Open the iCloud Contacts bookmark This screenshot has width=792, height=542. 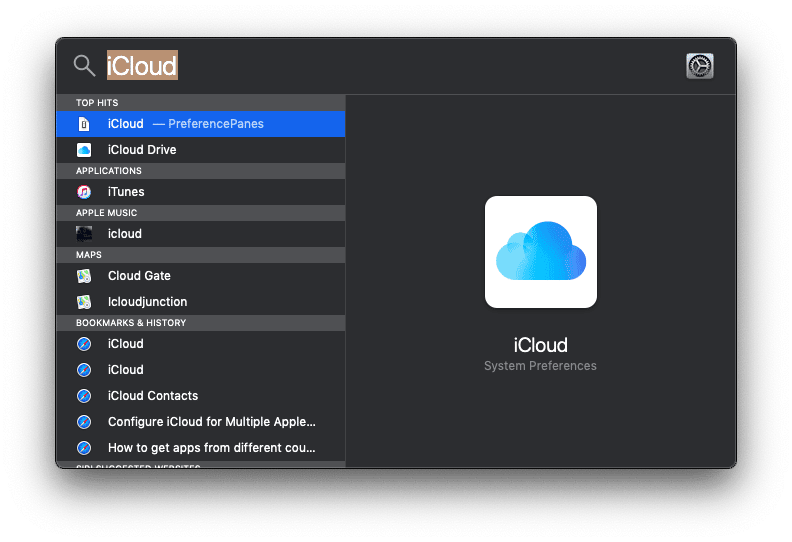[201, 396]
